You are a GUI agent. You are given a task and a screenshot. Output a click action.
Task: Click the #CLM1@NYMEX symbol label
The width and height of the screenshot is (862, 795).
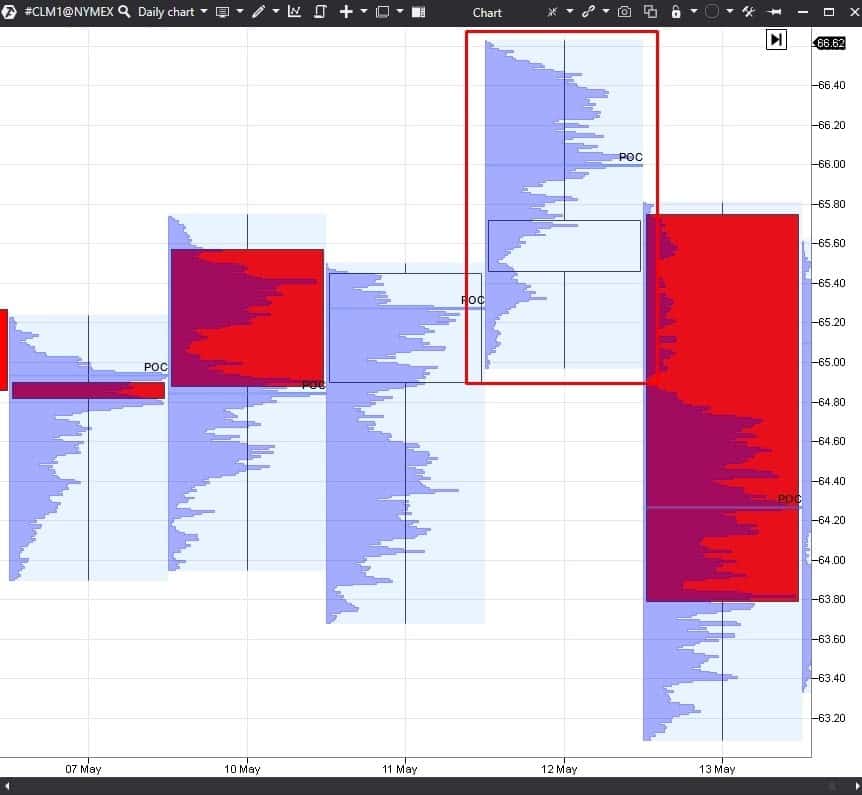click(70, 12)
